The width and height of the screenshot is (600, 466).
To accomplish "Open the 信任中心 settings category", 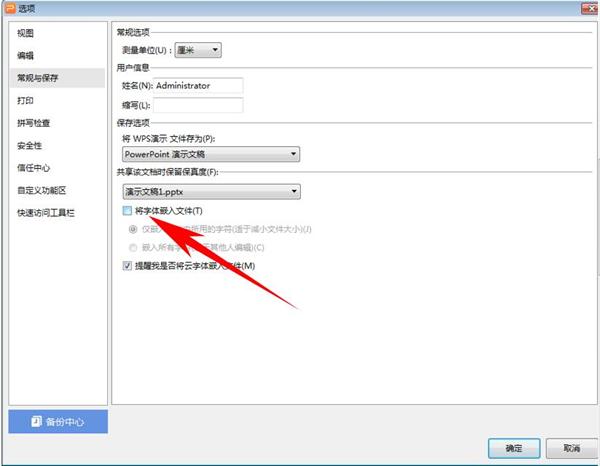I will click(x=34, y=168).
